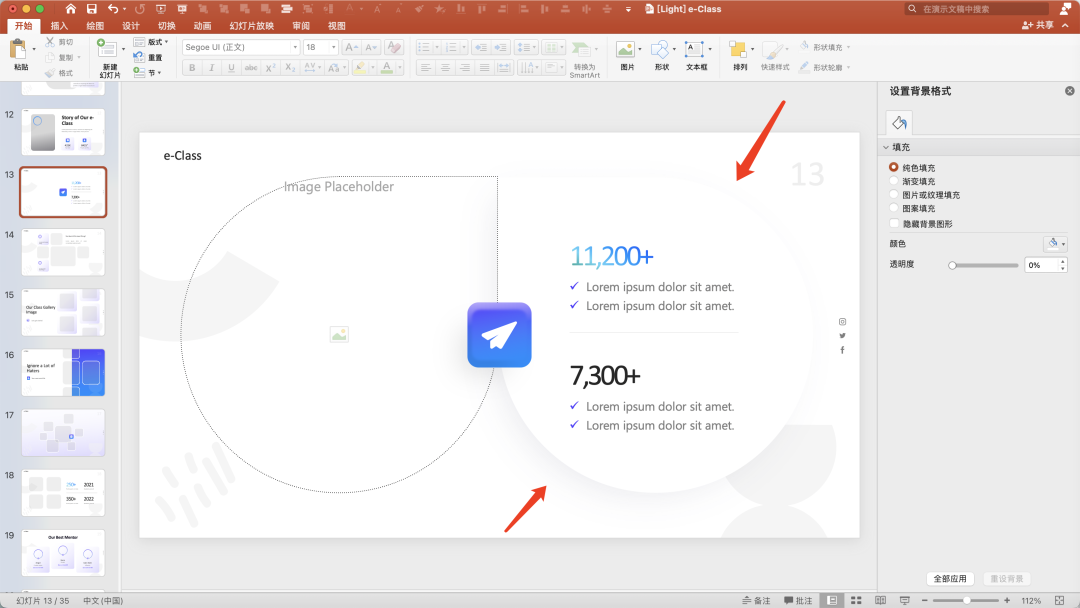
Task: Start slideshow from beginning via title bar icon
Action: tap(160, 9)
